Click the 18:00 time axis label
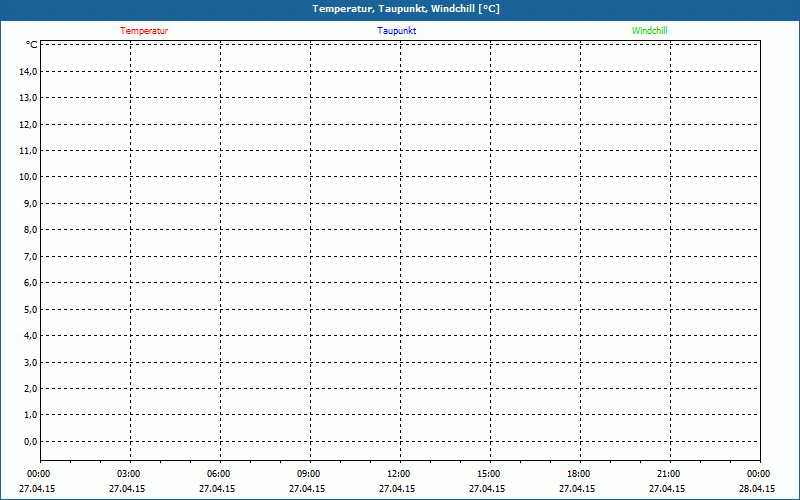 (579, 474)
